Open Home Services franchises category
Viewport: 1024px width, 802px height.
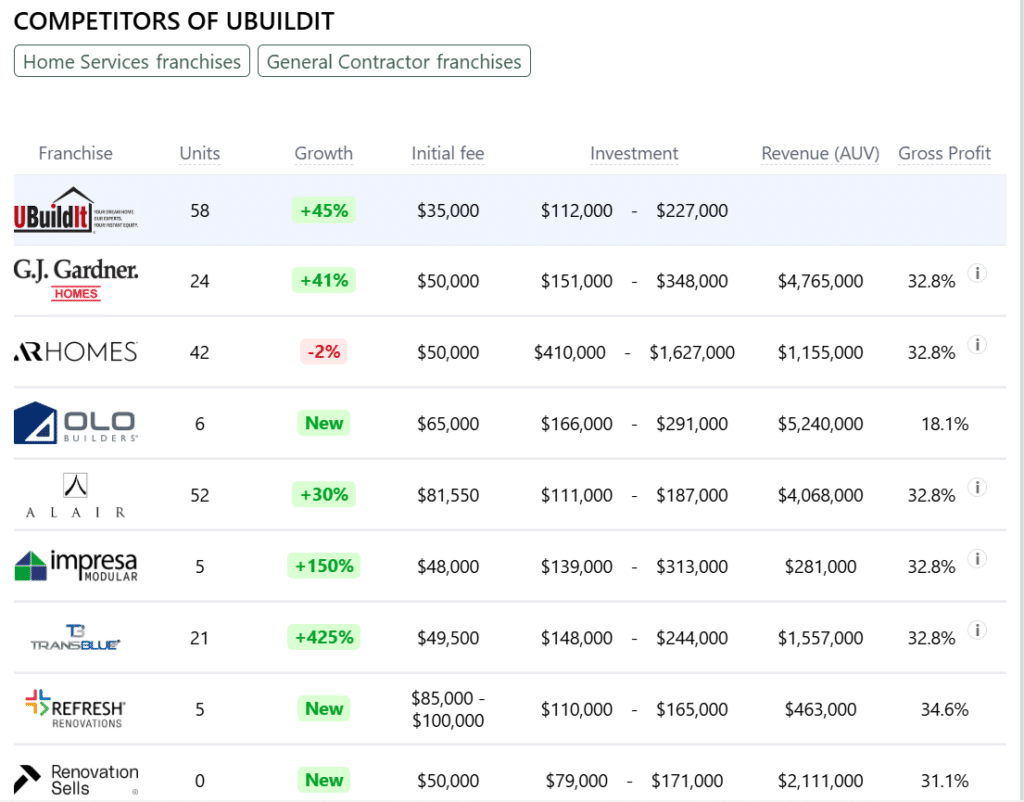coord(132,61)
